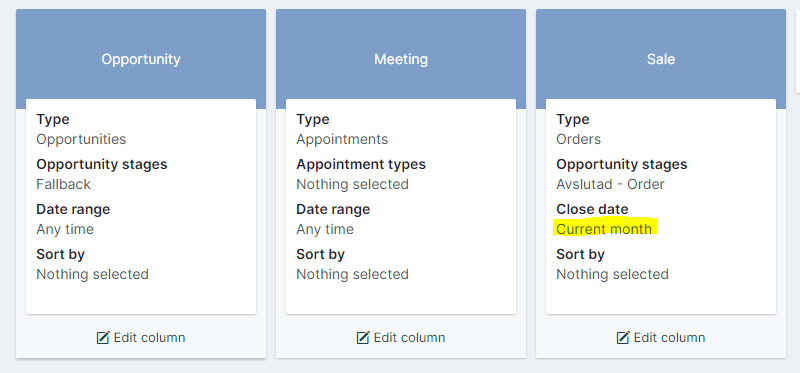This screenshot has height=373, width=800.
Task: Open Edit column link for Opportunity
Action: click(x=141, y=338)
